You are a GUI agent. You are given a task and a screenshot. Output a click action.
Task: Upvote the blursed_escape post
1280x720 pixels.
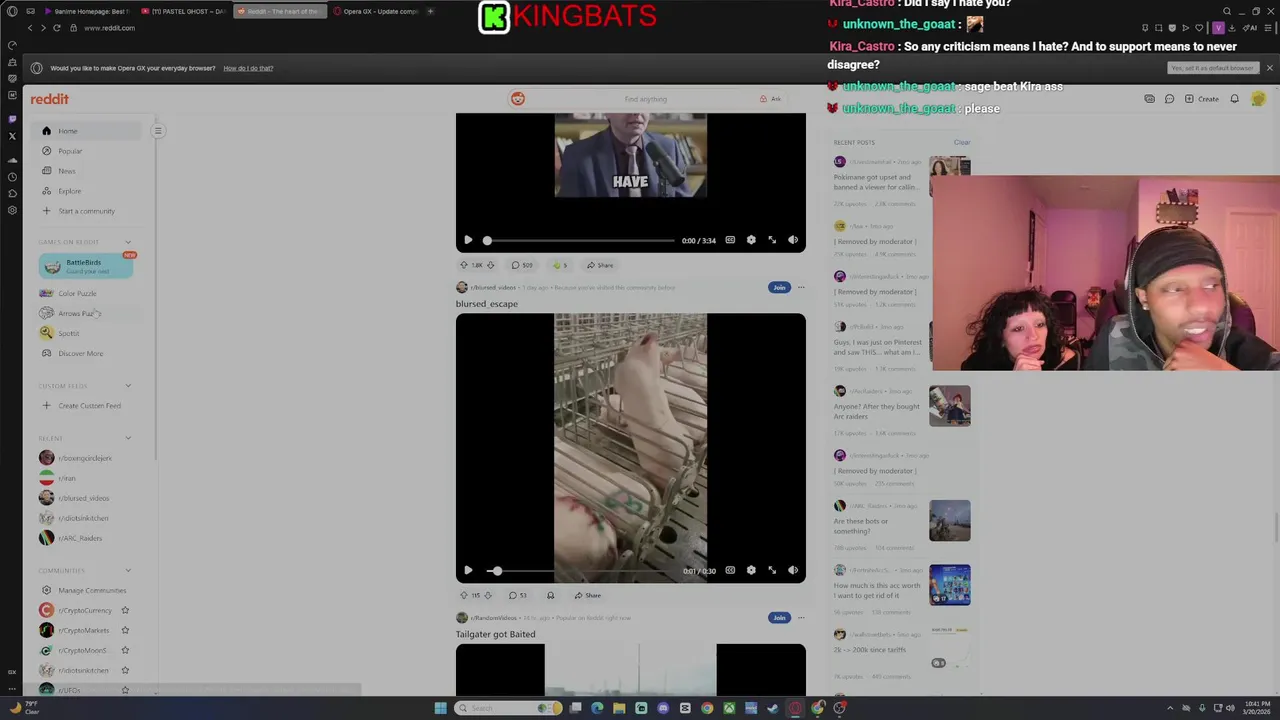pyautogui.click(x=463, y=595)
